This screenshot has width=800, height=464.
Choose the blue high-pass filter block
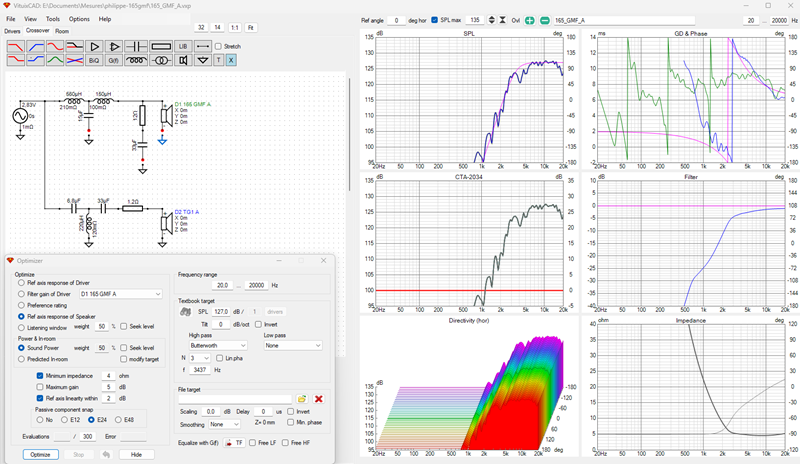tap(35, 46)
